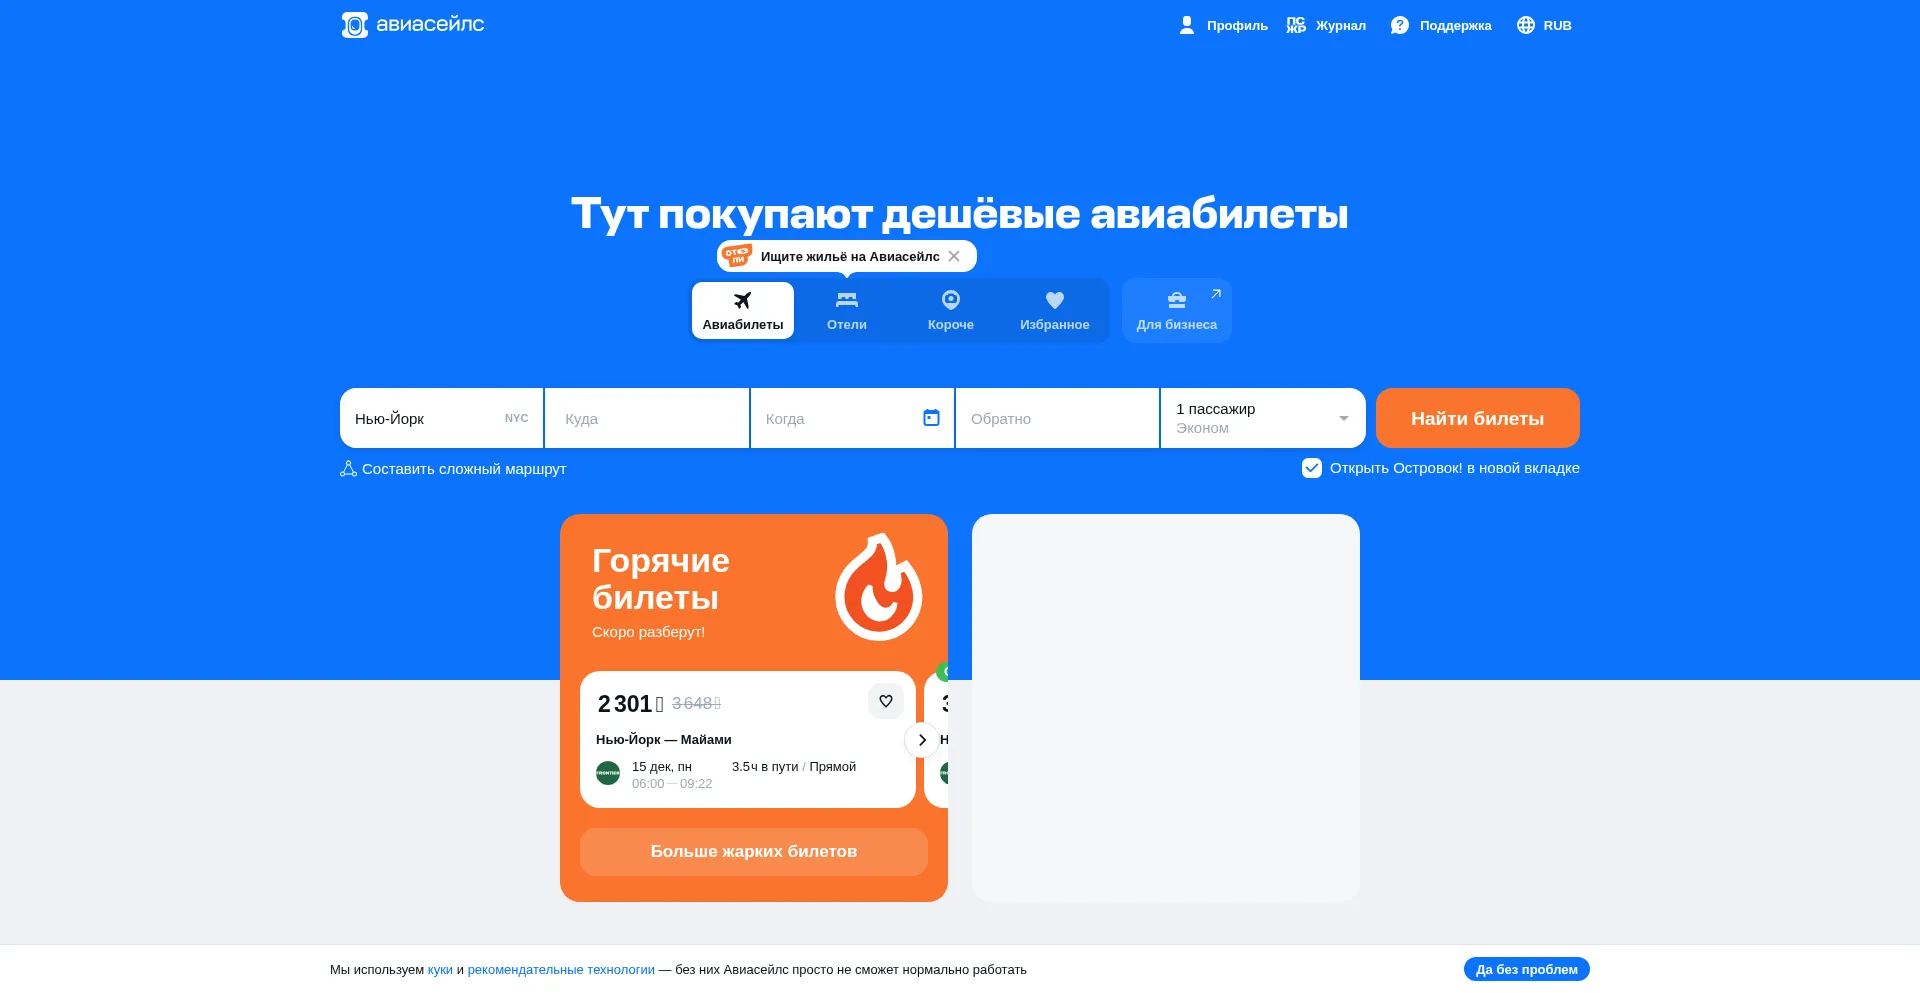Click the Больше жарких билетов button
The width and height of the screenshot is (1920, 993).
tap(753, 851)
